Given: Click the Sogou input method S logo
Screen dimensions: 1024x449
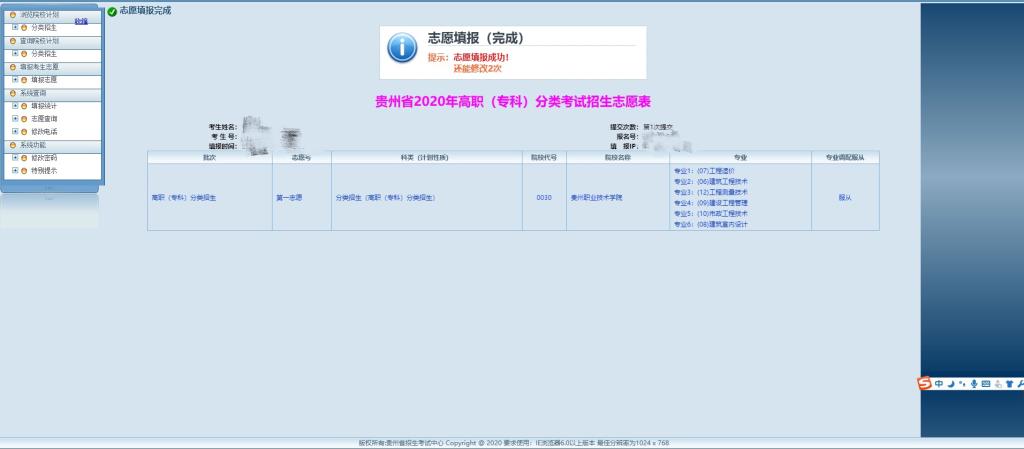Looking at the screenshot, I should click(x=925, y=384).
